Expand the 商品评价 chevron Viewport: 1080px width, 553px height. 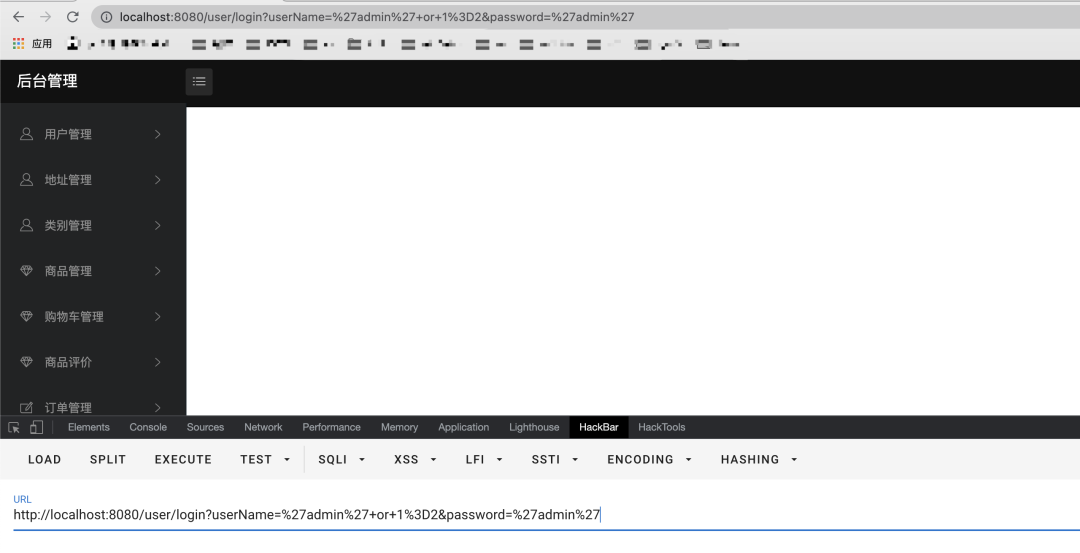(x=158, y=362)
